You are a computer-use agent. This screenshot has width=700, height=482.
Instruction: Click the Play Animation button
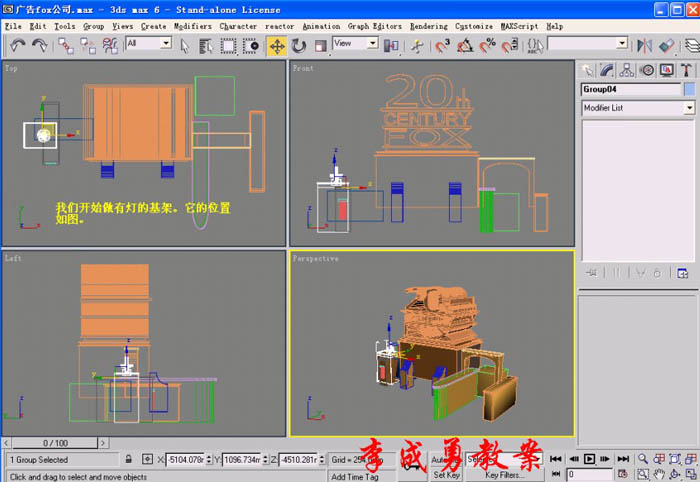tap(589, 459)
